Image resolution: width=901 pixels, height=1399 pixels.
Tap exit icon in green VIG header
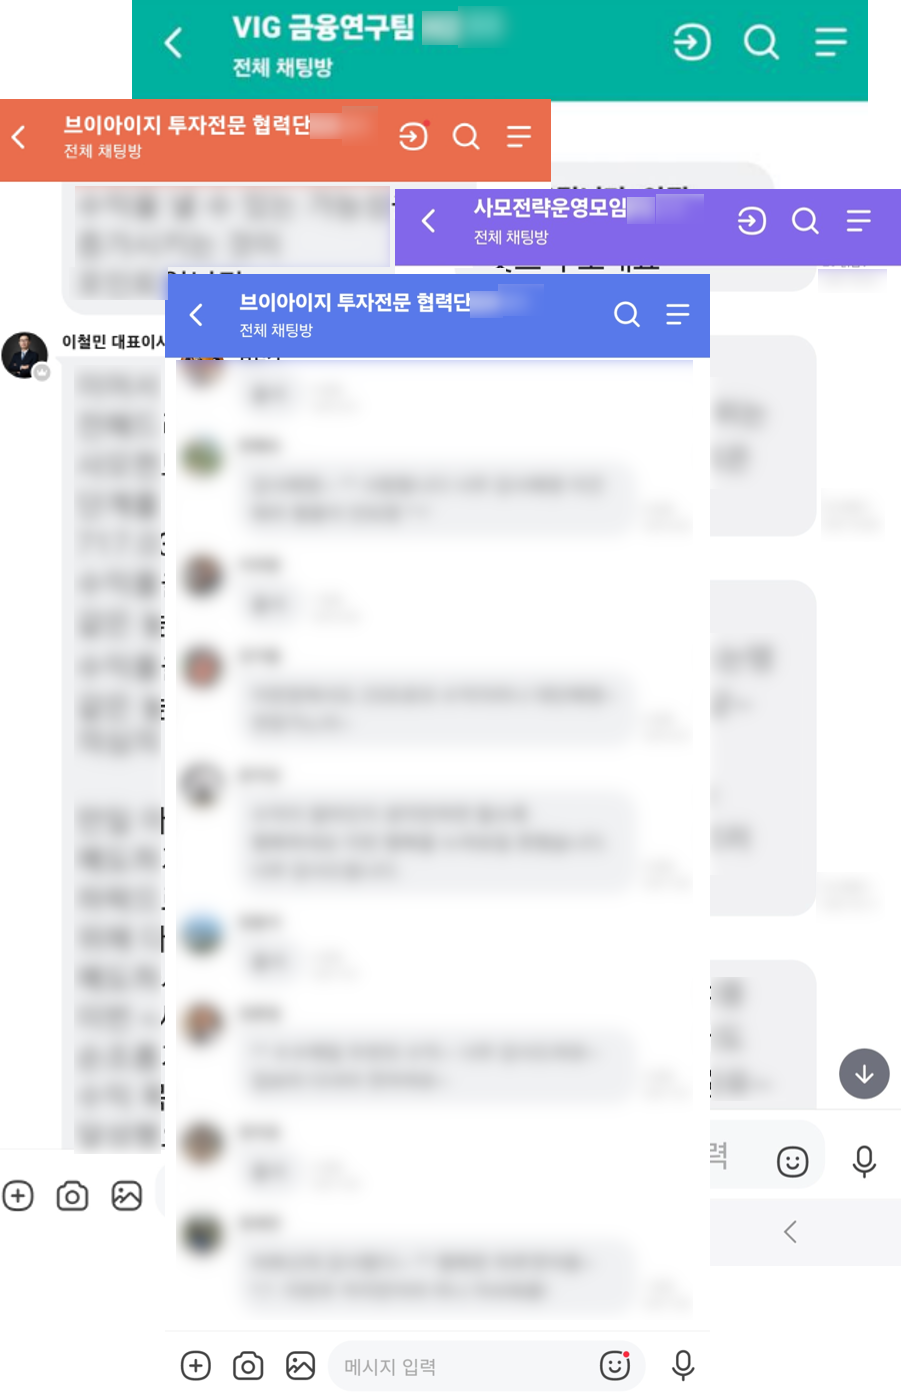pyautogui.click(x=692, y=42)
